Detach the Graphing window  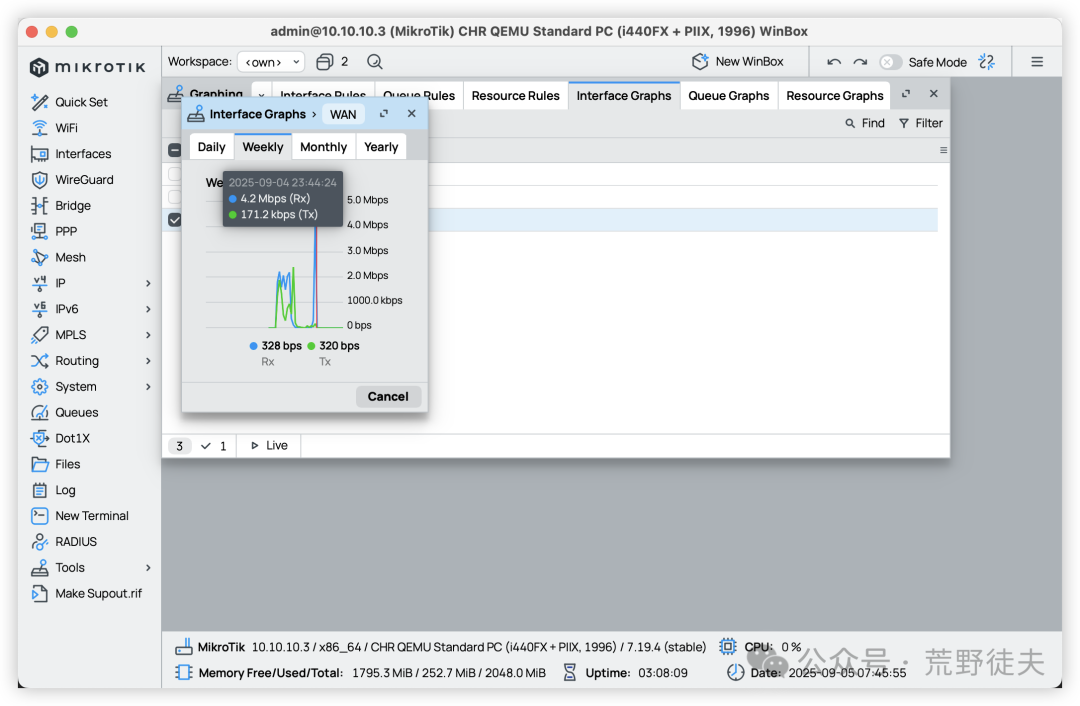906,94
